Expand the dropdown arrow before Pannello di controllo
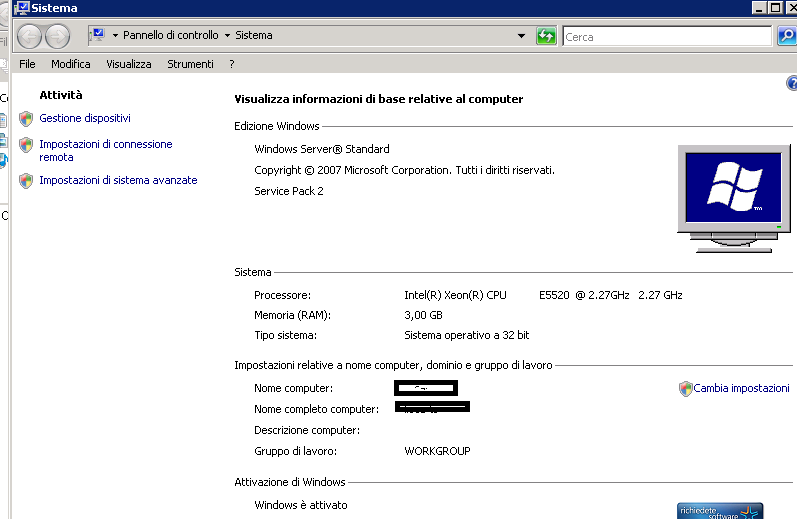Screen dimensions: 797x519 pyautogui.click(x=115, y=36)
